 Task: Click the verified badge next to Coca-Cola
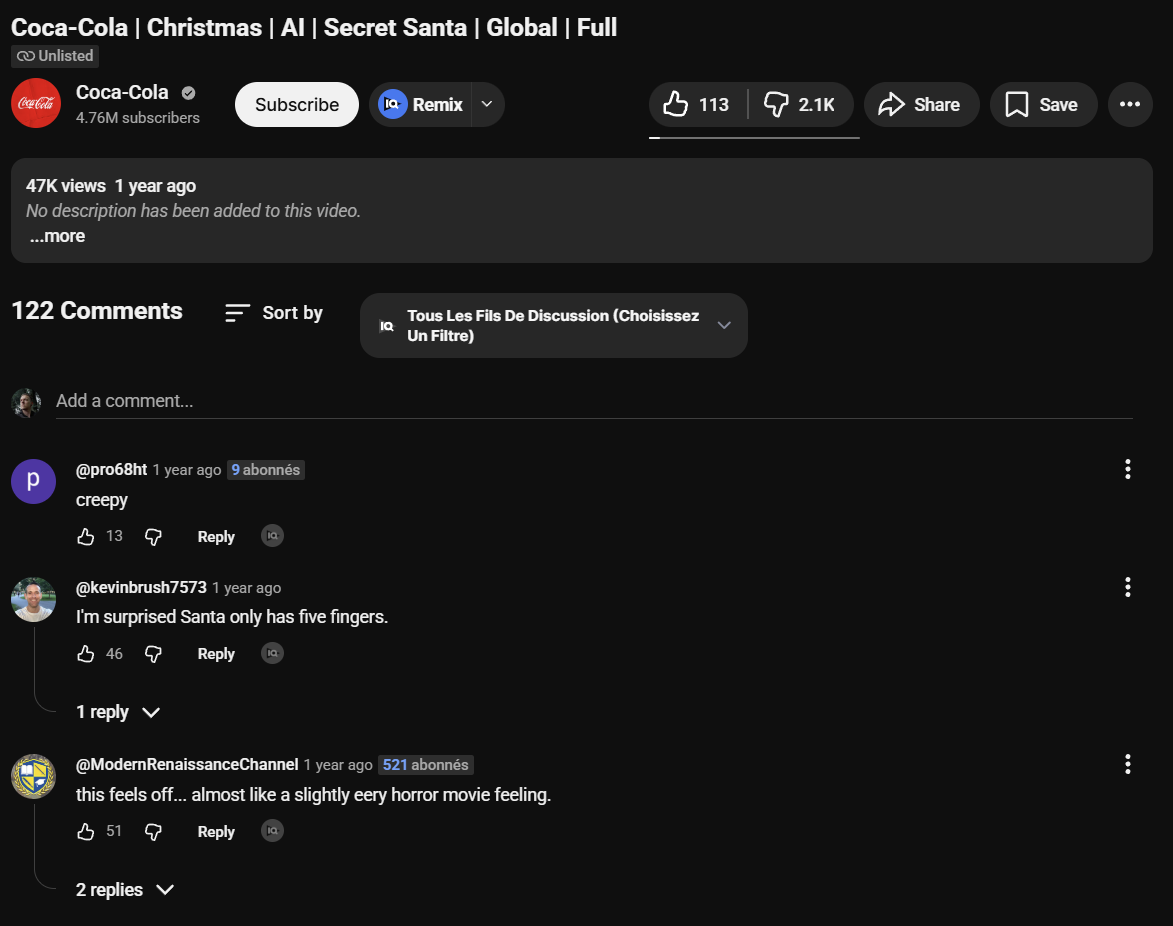coord(189,93)
